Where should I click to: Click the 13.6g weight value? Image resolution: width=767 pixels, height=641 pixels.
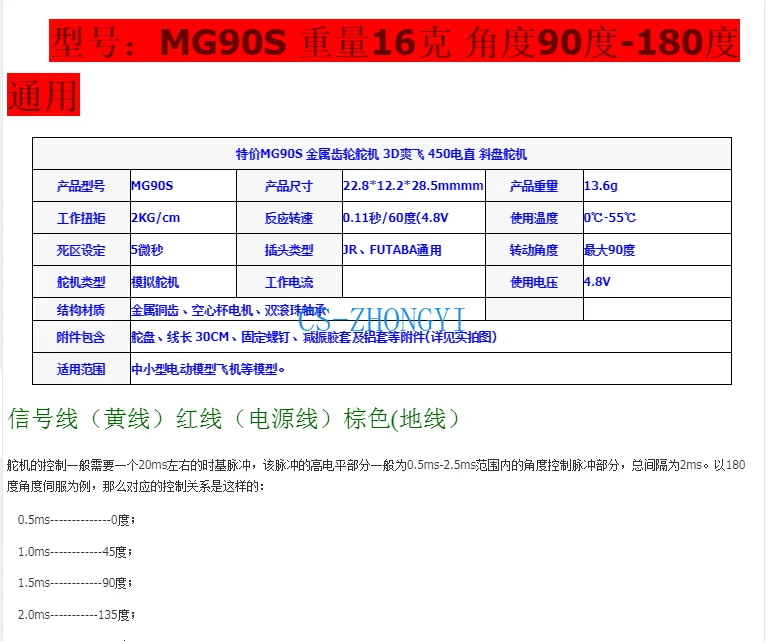(x=601, y=186)
